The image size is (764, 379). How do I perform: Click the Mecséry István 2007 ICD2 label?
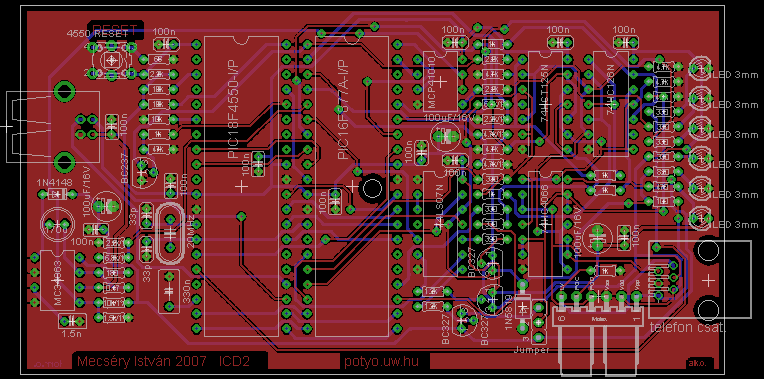point(164,361)
